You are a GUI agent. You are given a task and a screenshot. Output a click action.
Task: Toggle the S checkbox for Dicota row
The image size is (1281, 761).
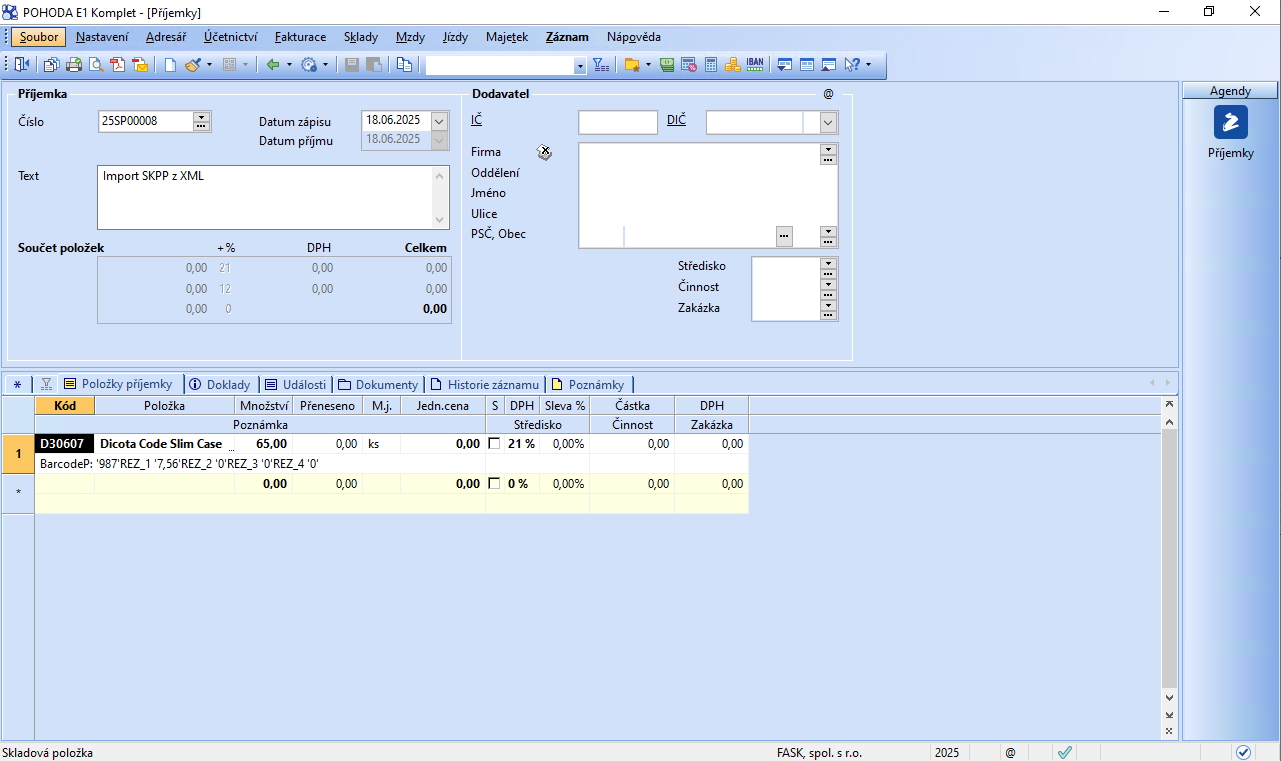[494, 444]
